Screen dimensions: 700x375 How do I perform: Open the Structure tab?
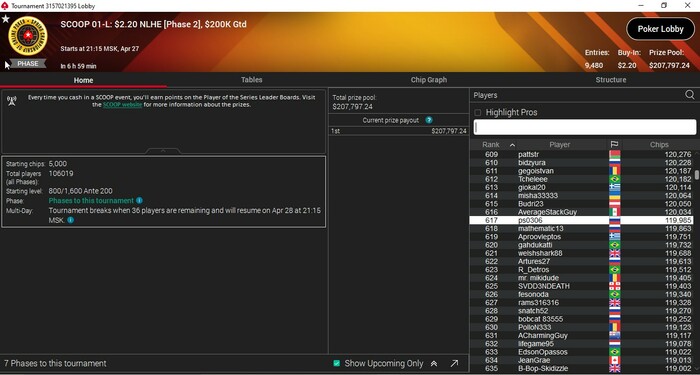[611, 80]
